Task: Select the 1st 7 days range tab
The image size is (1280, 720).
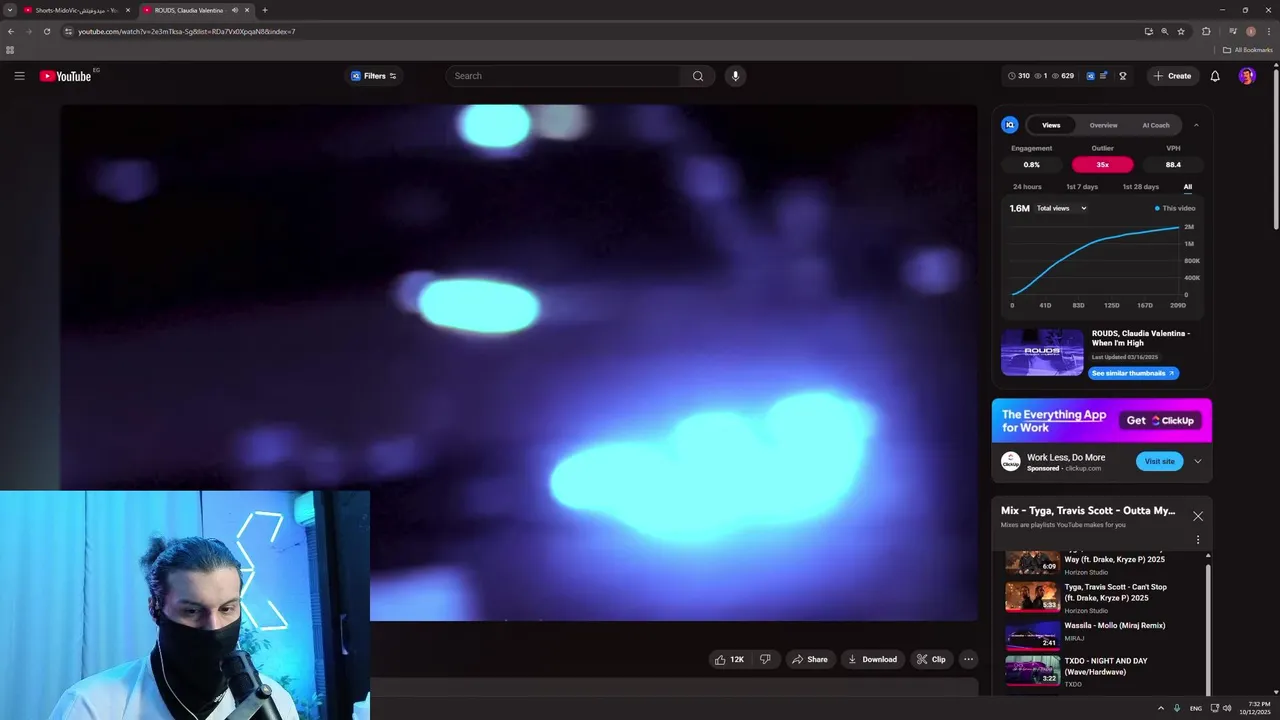Action: click(x=1082, y=187)
